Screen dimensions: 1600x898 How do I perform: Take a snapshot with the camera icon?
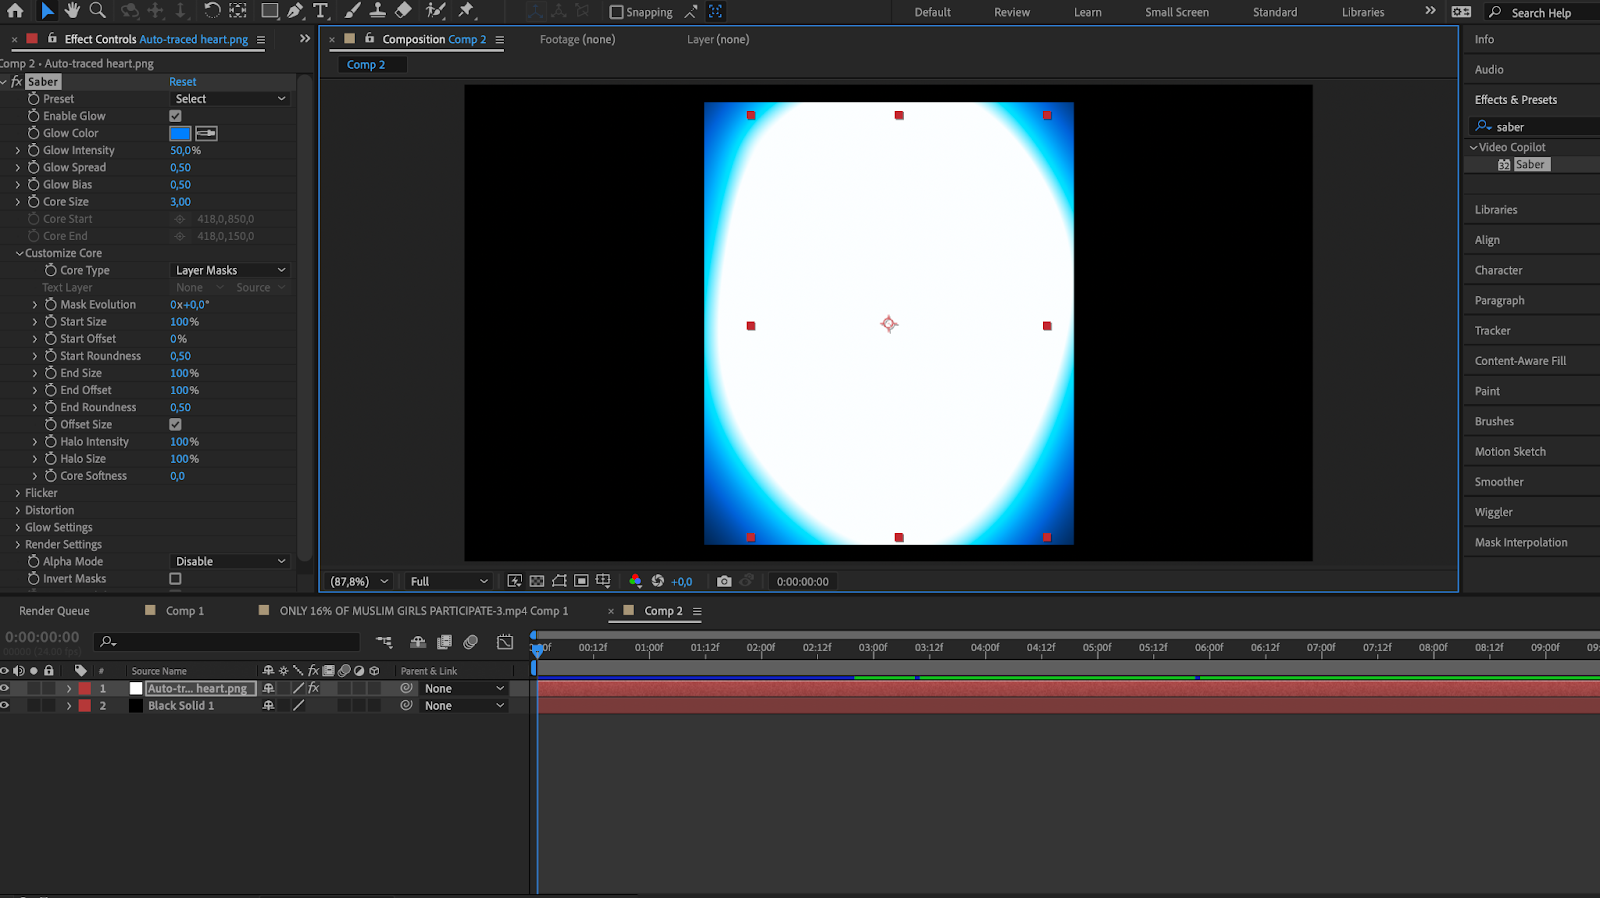pos(724,581)
